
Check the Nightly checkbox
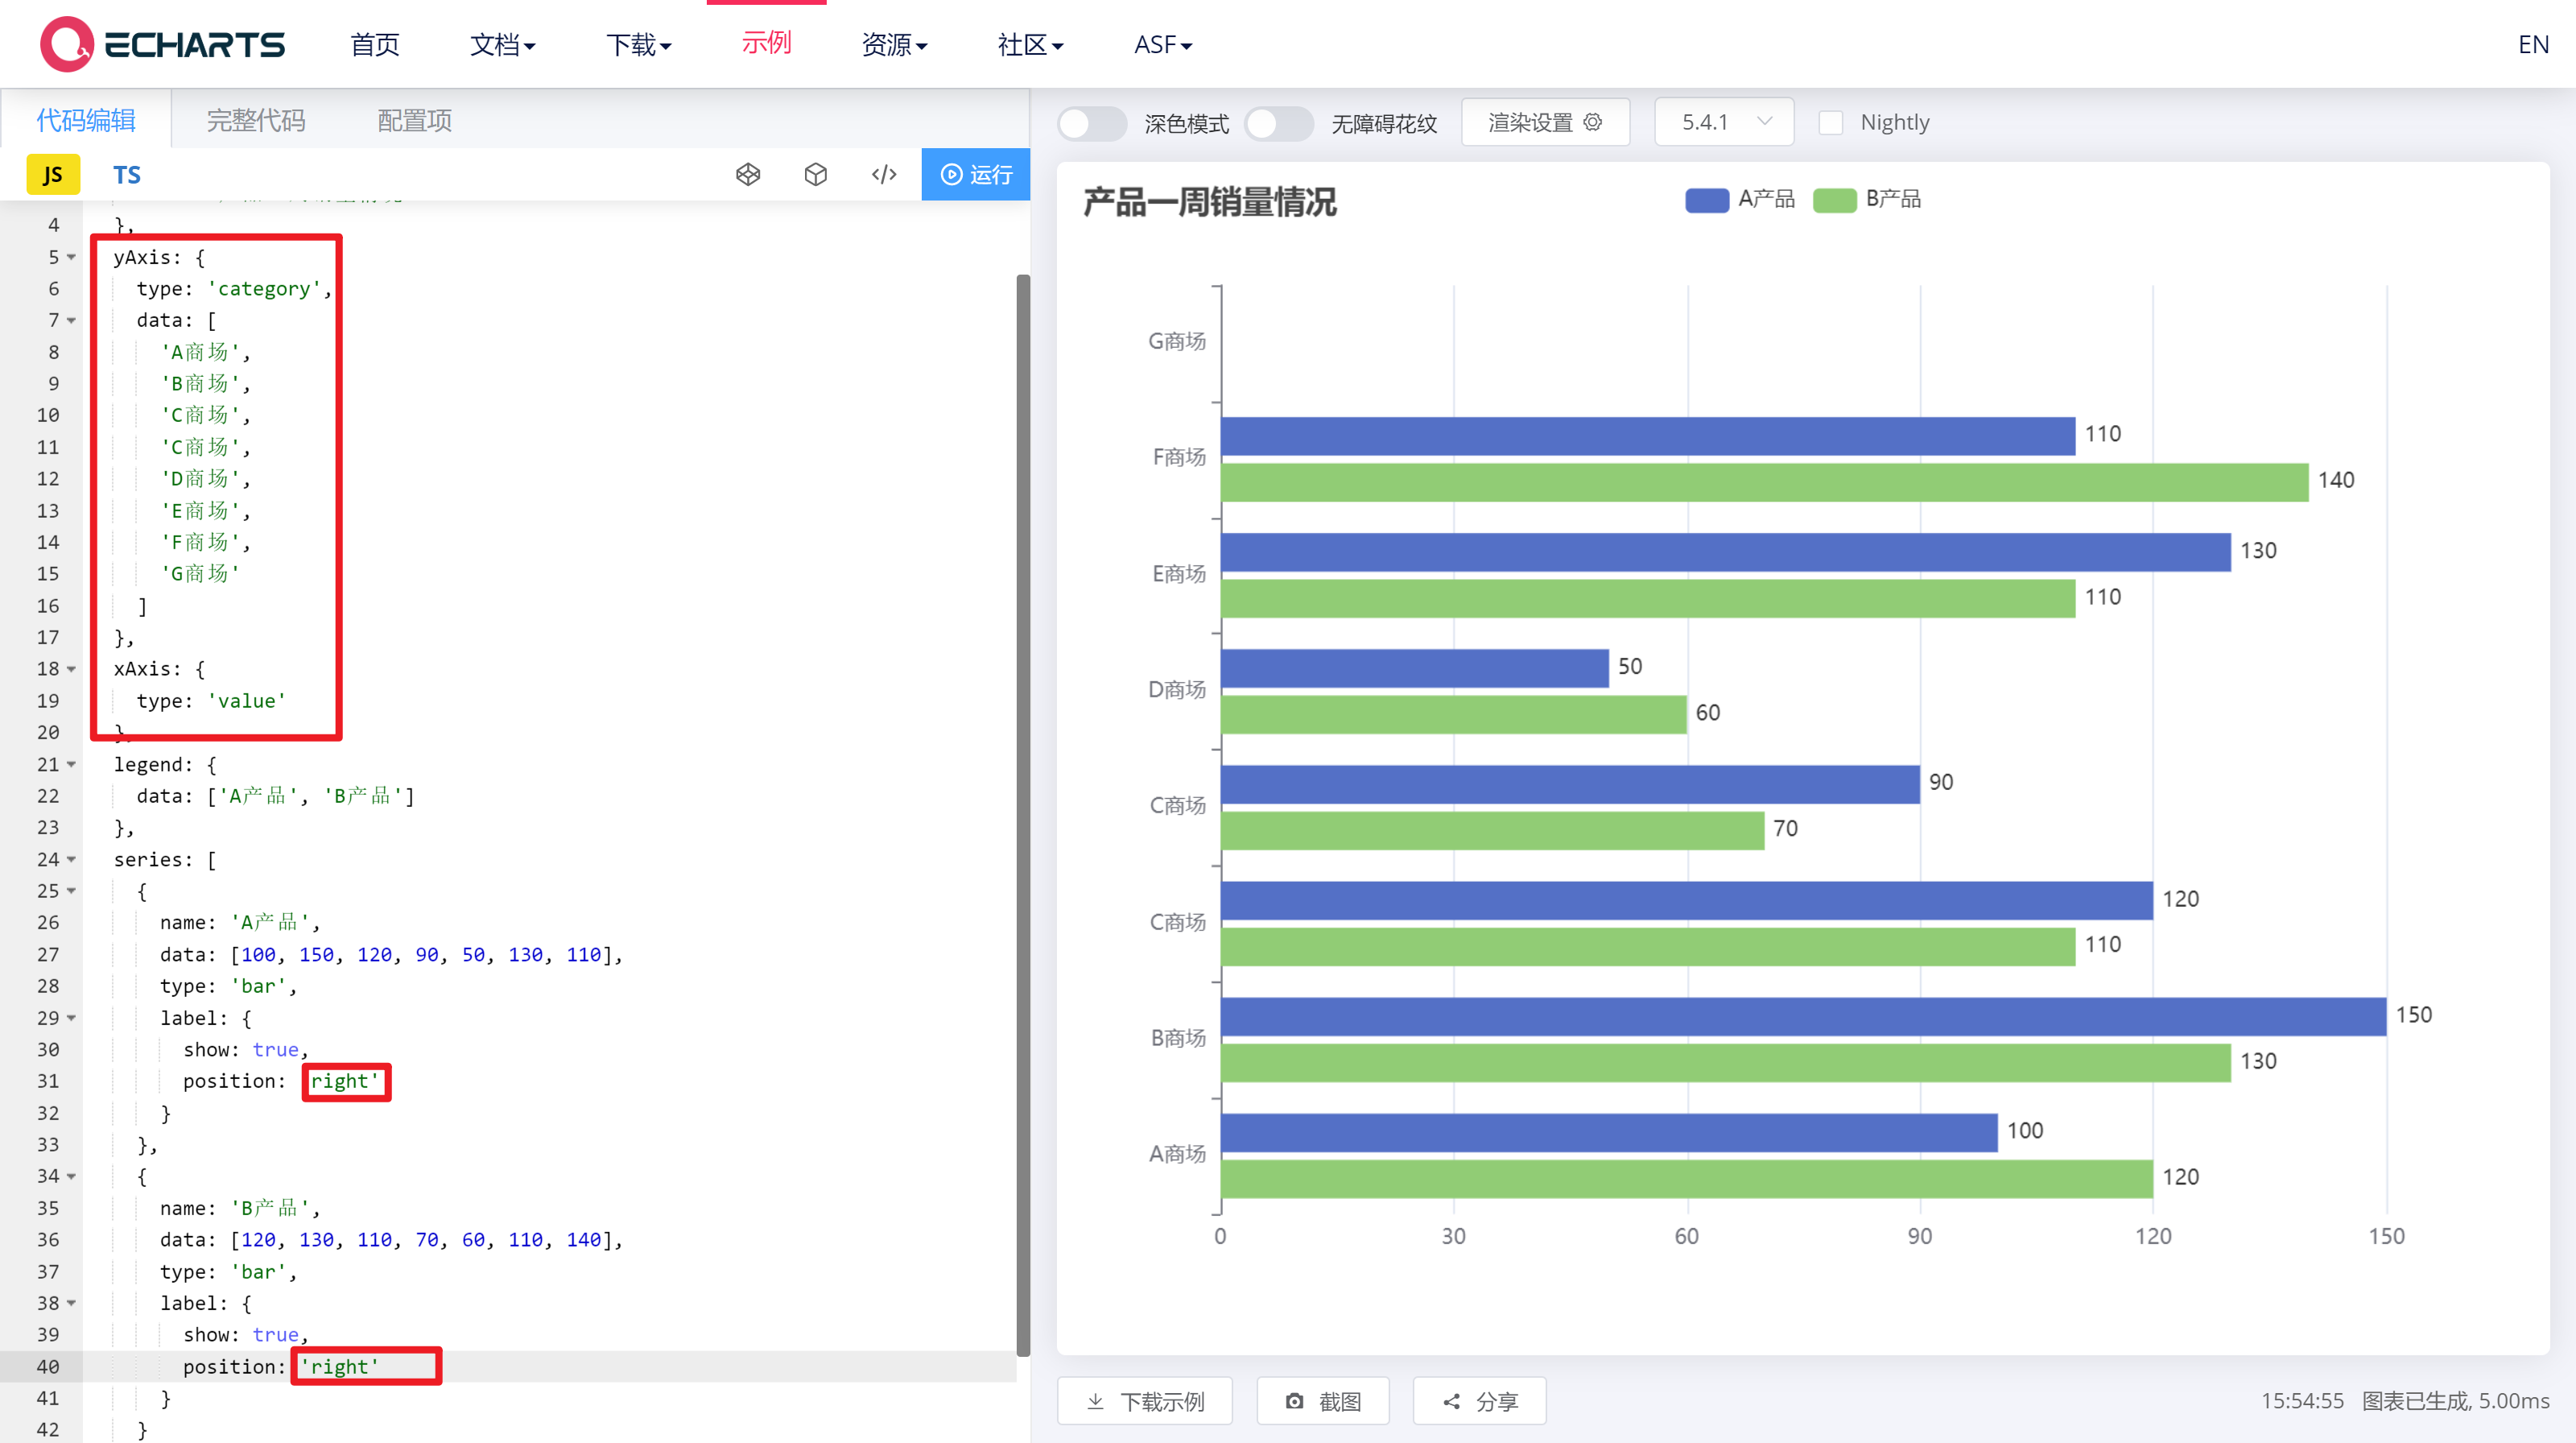click(1832, 122)
